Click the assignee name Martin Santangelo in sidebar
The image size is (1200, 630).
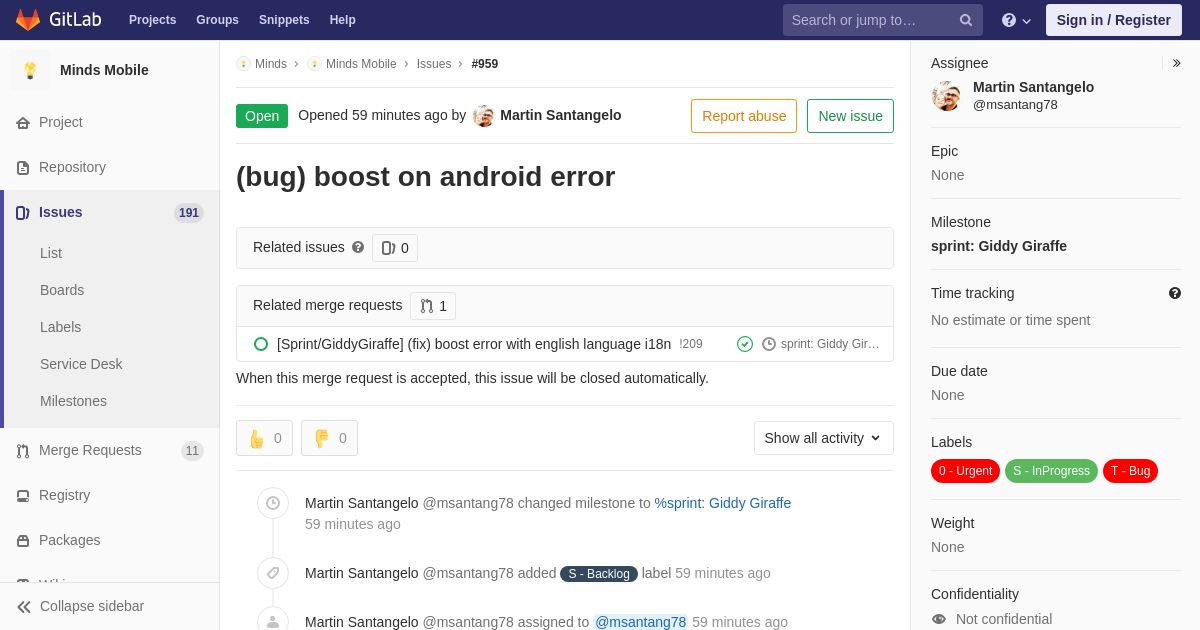[1033, 87]
